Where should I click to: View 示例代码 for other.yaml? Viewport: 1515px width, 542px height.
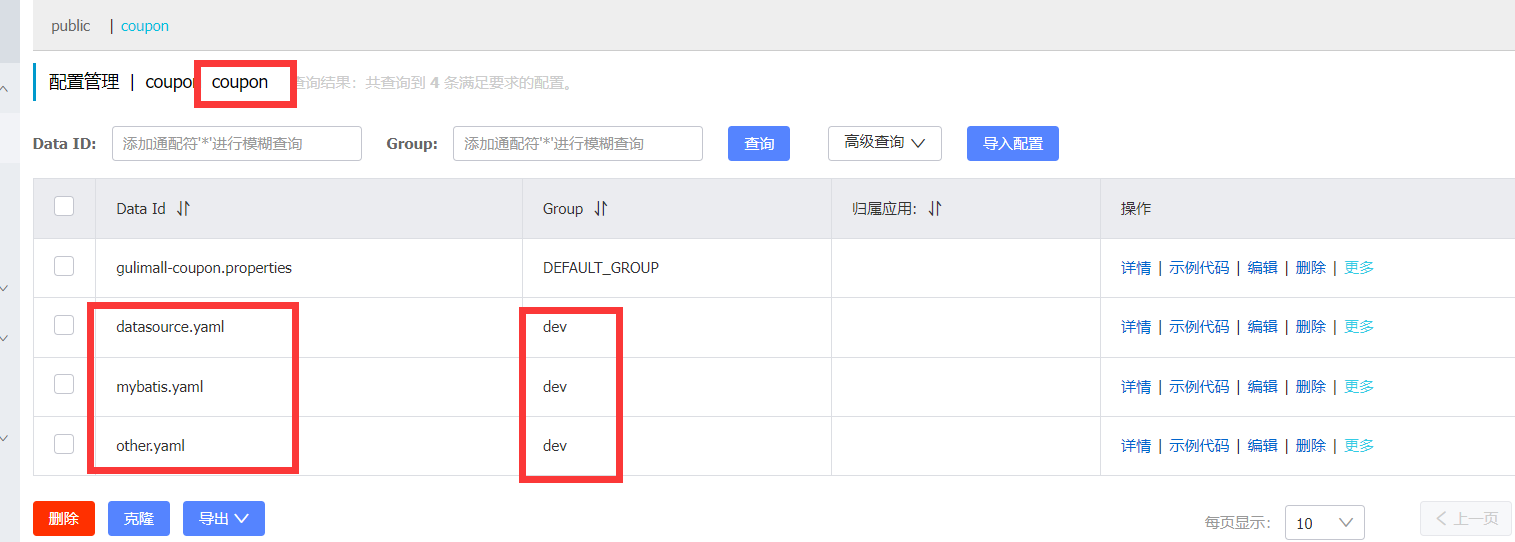click(1199, 446)
